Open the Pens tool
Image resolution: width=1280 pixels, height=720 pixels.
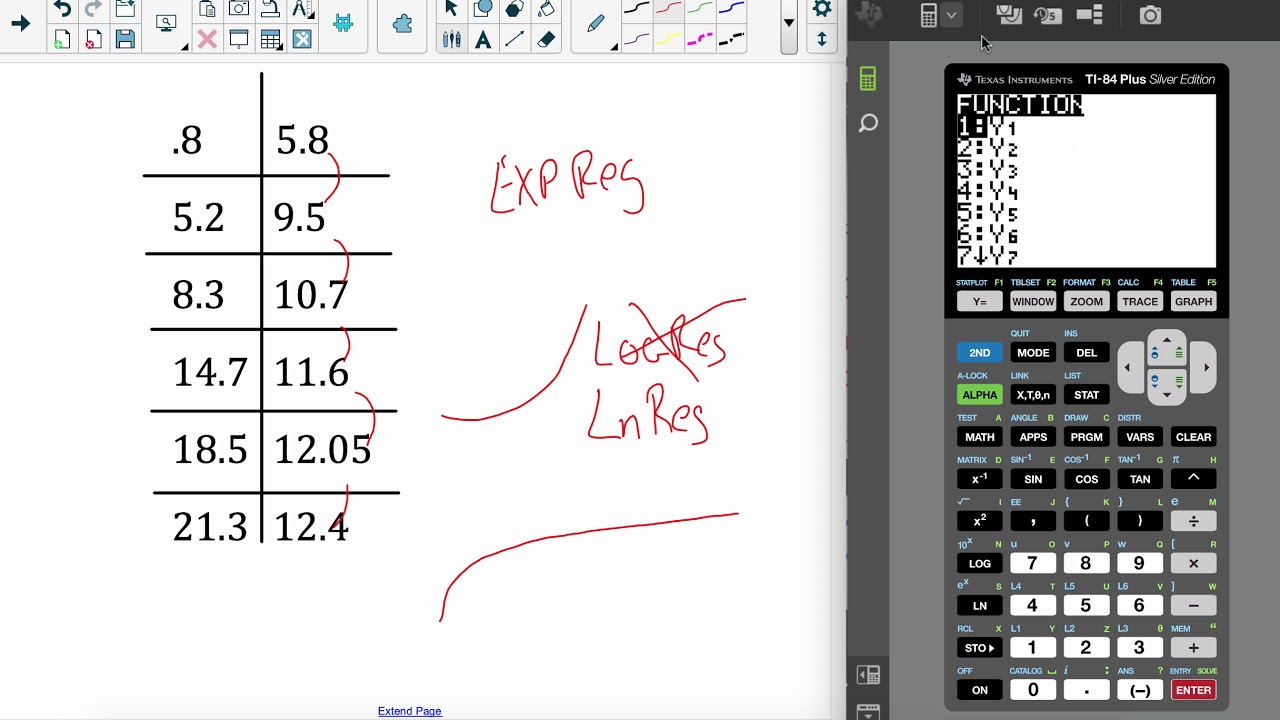click(x=451, y=40)
